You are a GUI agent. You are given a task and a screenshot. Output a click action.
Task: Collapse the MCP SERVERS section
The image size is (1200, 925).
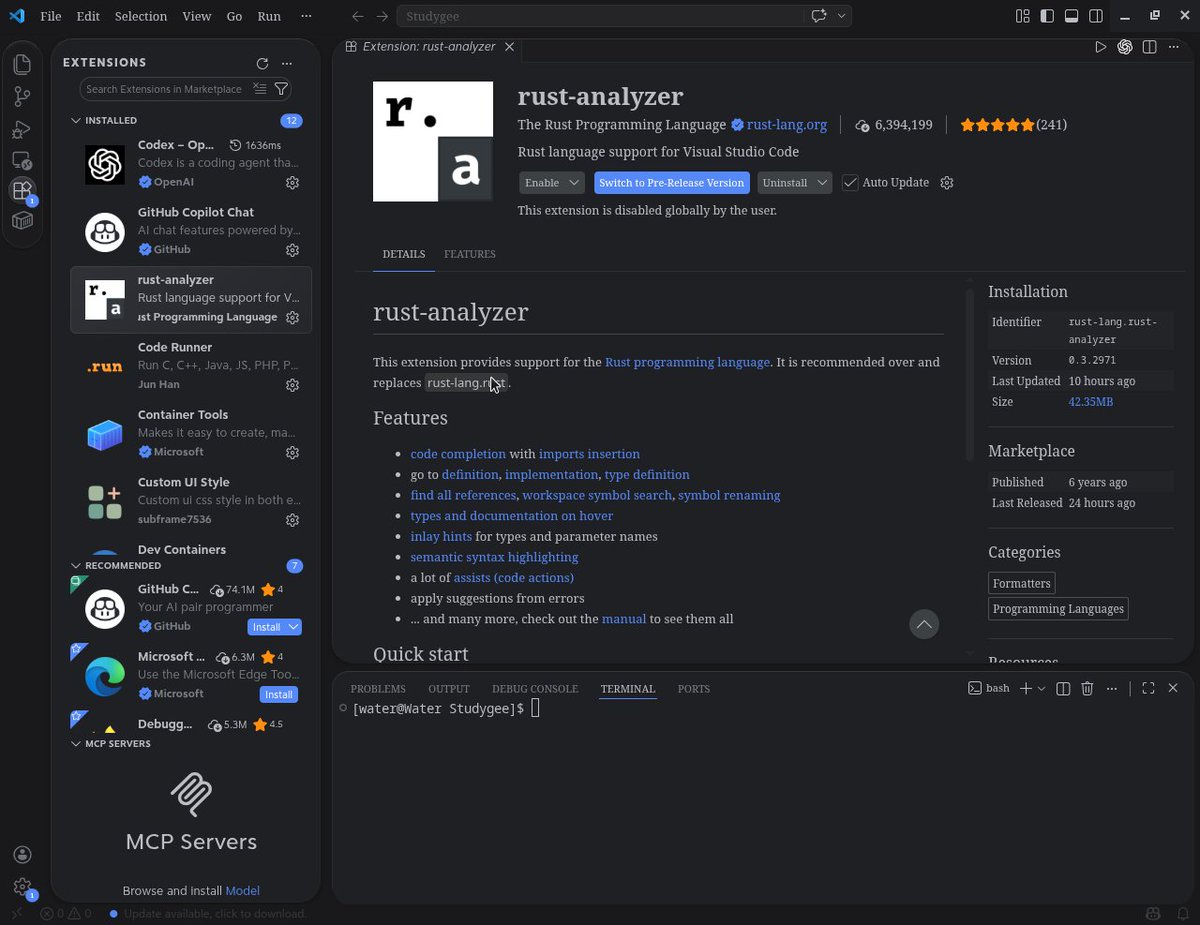pyautogui.click(x=75, y=744)
